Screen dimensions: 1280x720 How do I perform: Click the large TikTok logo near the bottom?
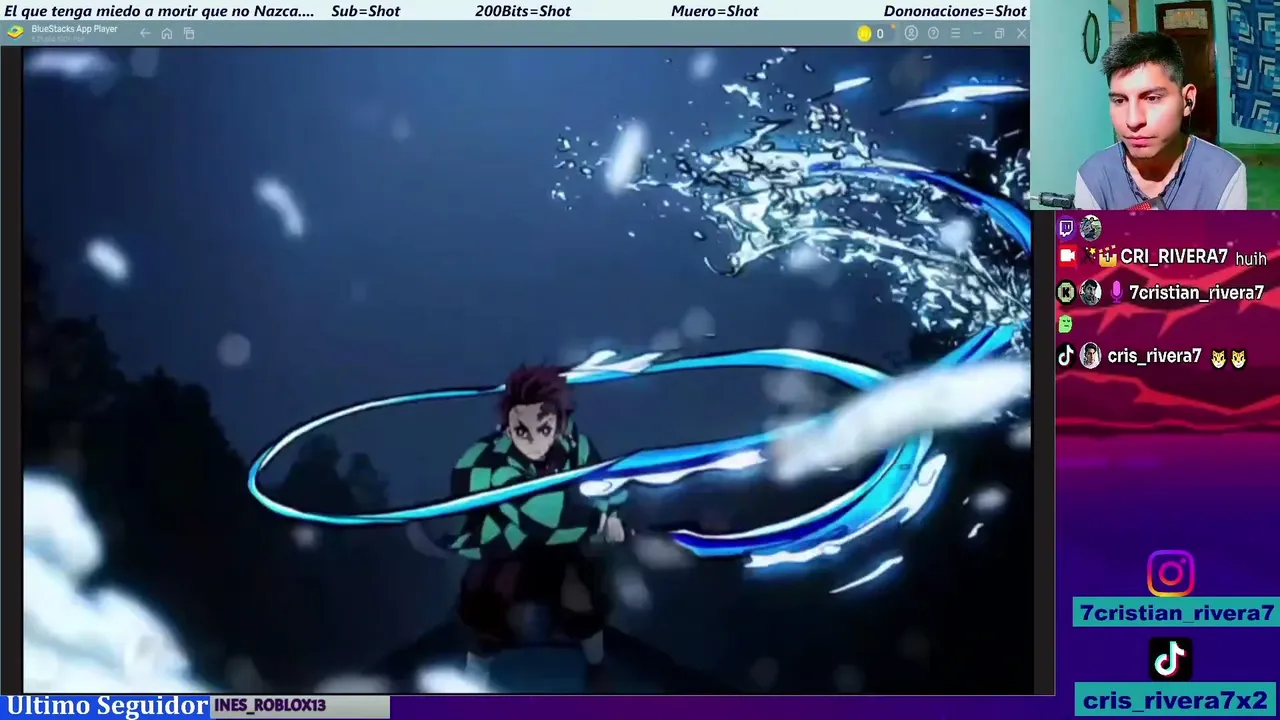coord(1170,659)
